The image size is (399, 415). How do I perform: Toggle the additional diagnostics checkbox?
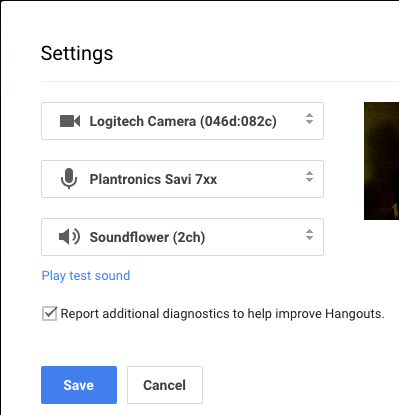50,314
